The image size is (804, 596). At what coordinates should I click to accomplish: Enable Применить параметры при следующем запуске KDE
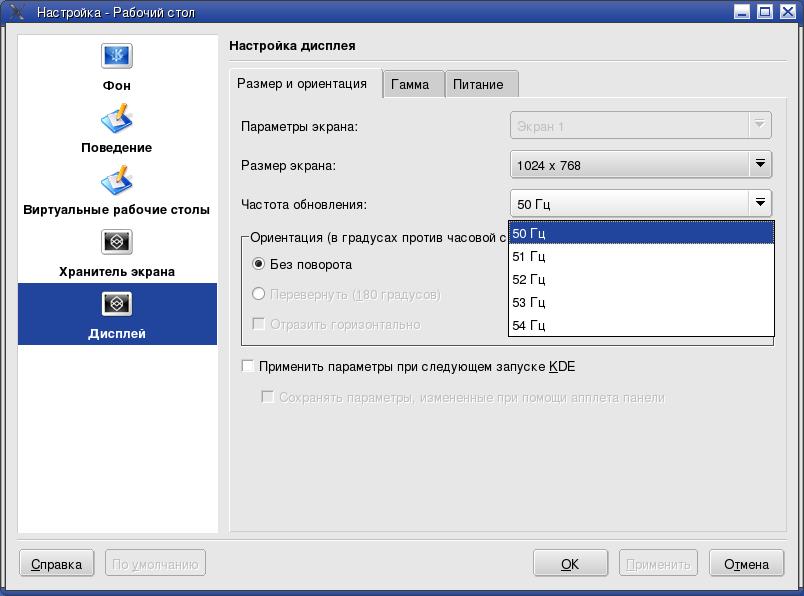pyautogui.click(x=249, y=367)
